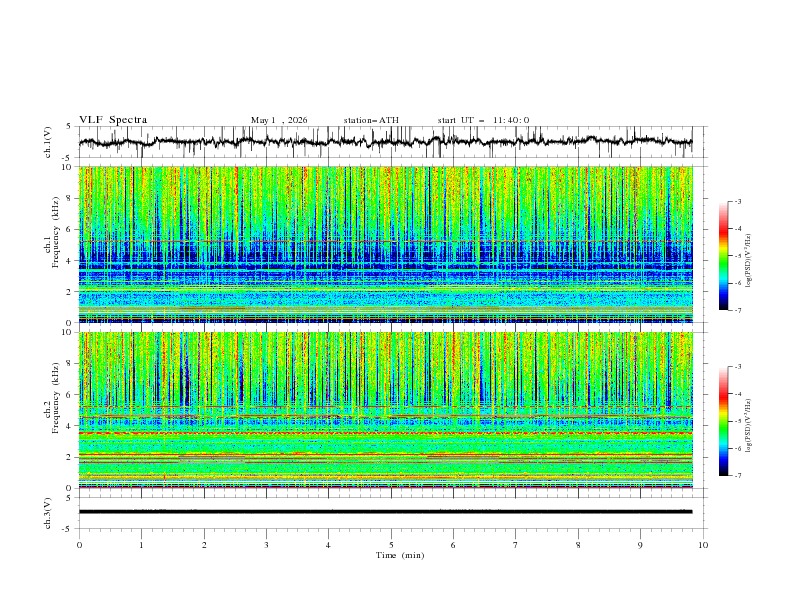Click the start UT 11:40:0 text
This screenshot has width=792, height=612.
point(483,120)
